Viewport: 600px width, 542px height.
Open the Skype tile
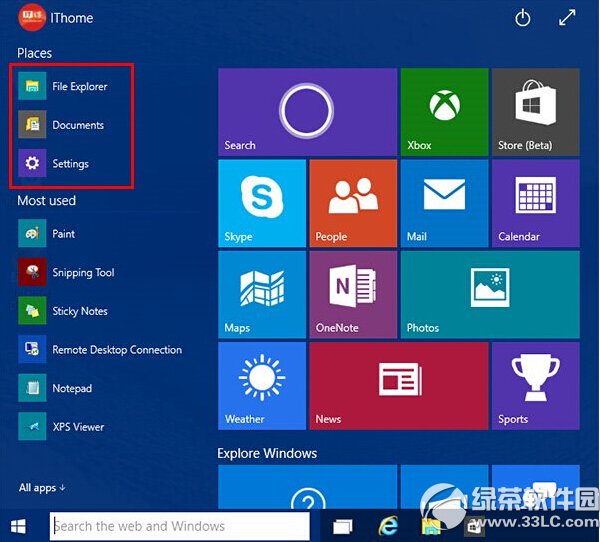(x=262, y=203)
